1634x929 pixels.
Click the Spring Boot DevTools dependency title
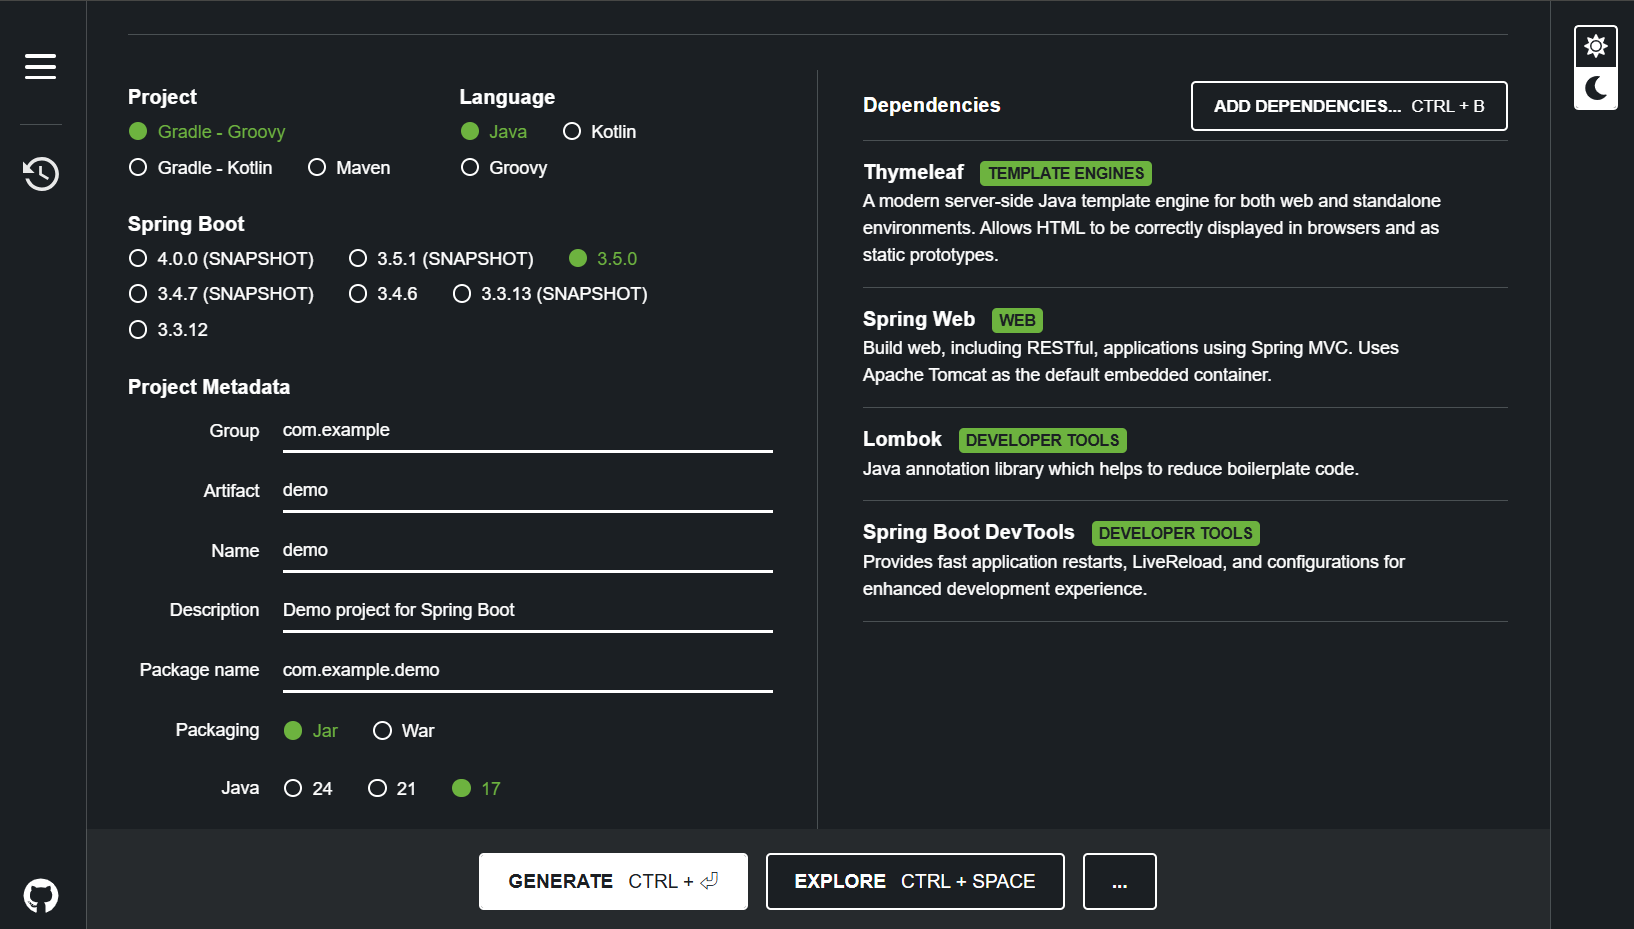(x=969, y=532)
